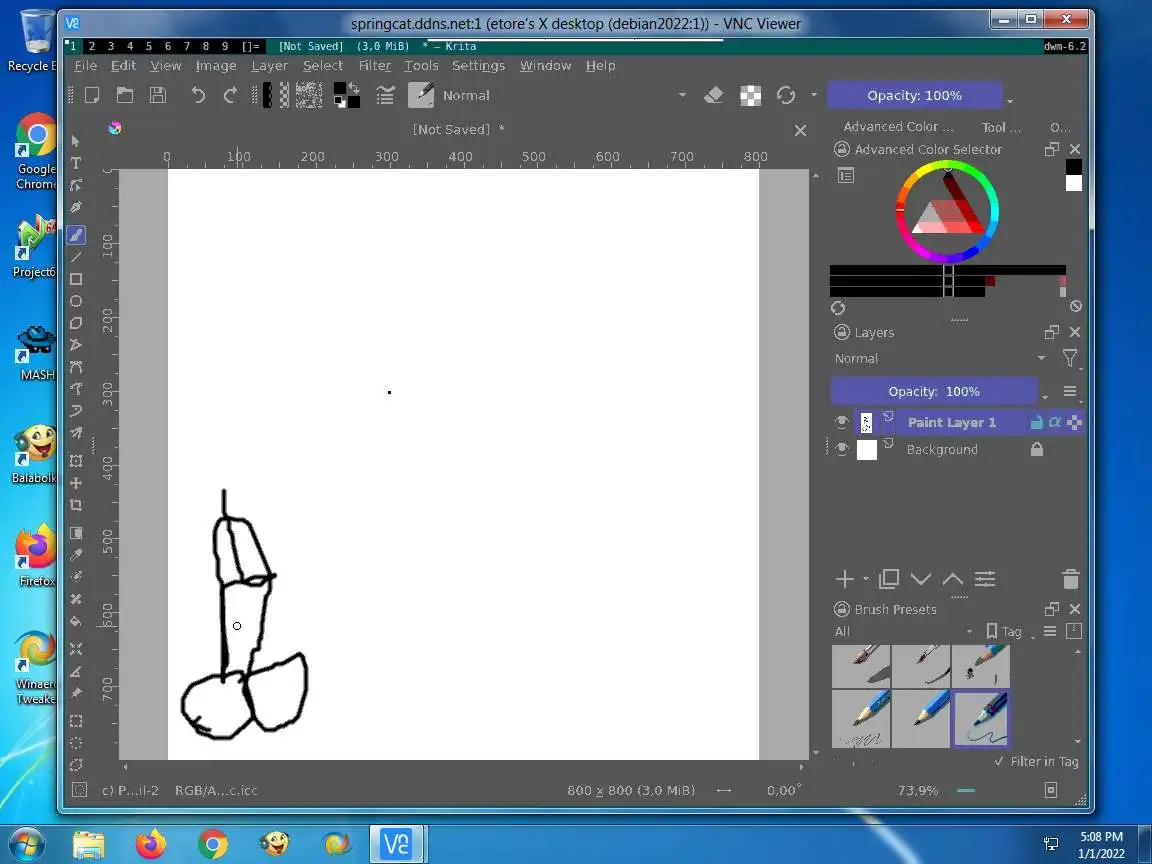Screen dimensions: 1152x864
Task: Toggle Filter in Tag checkbox
Action: click(1036, 762)
